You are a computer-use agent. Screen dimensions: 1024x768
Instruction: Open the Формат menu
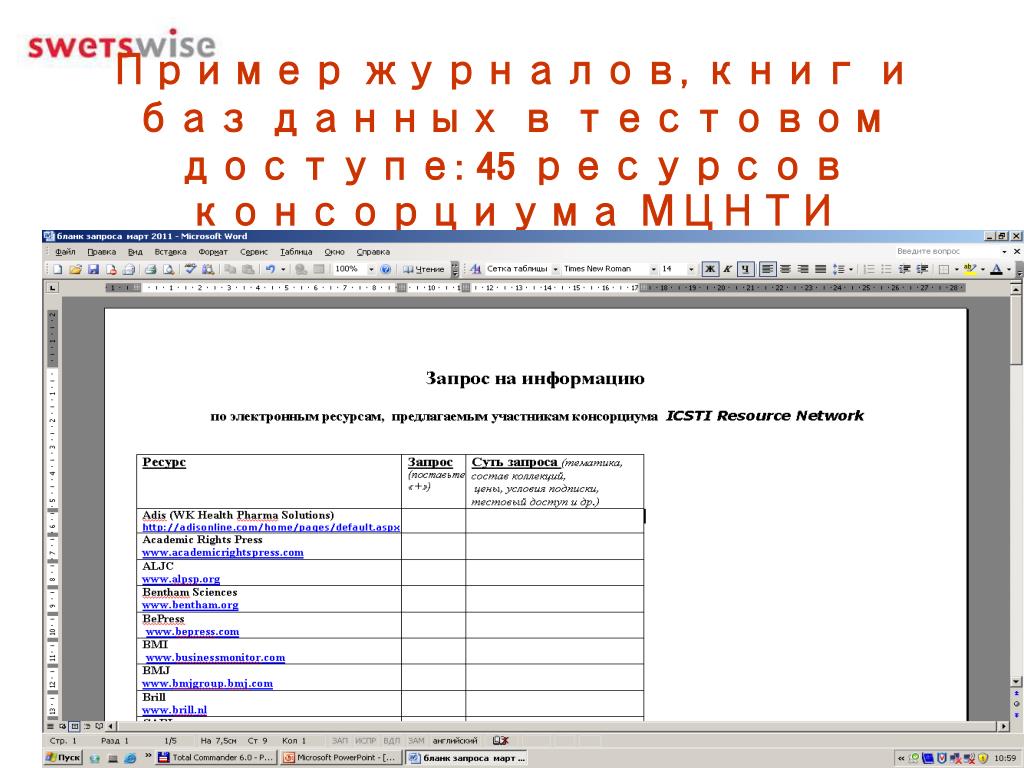point(214,251)
